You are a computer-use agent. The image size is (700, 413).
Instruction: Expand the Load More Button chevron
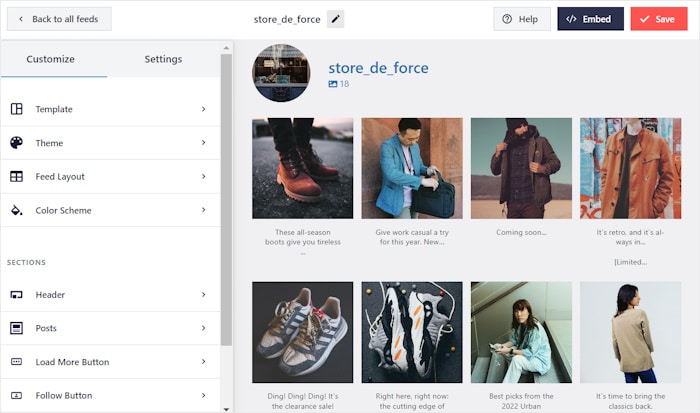203,362
